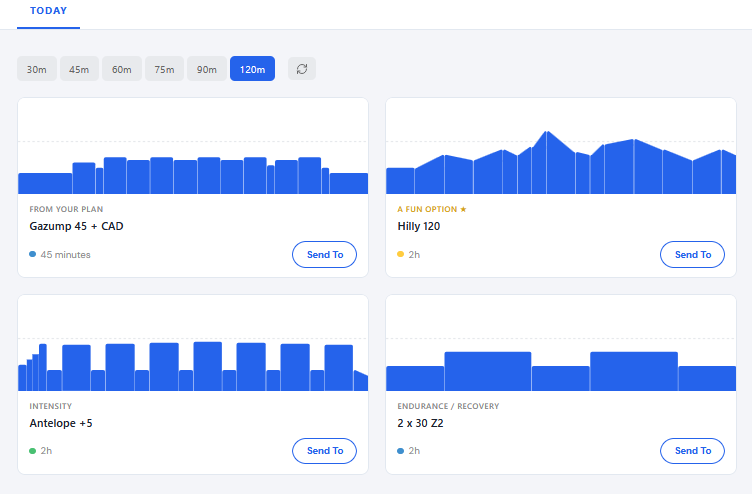
Task: Choose the 90m duration option
Action: pos(207,69)
